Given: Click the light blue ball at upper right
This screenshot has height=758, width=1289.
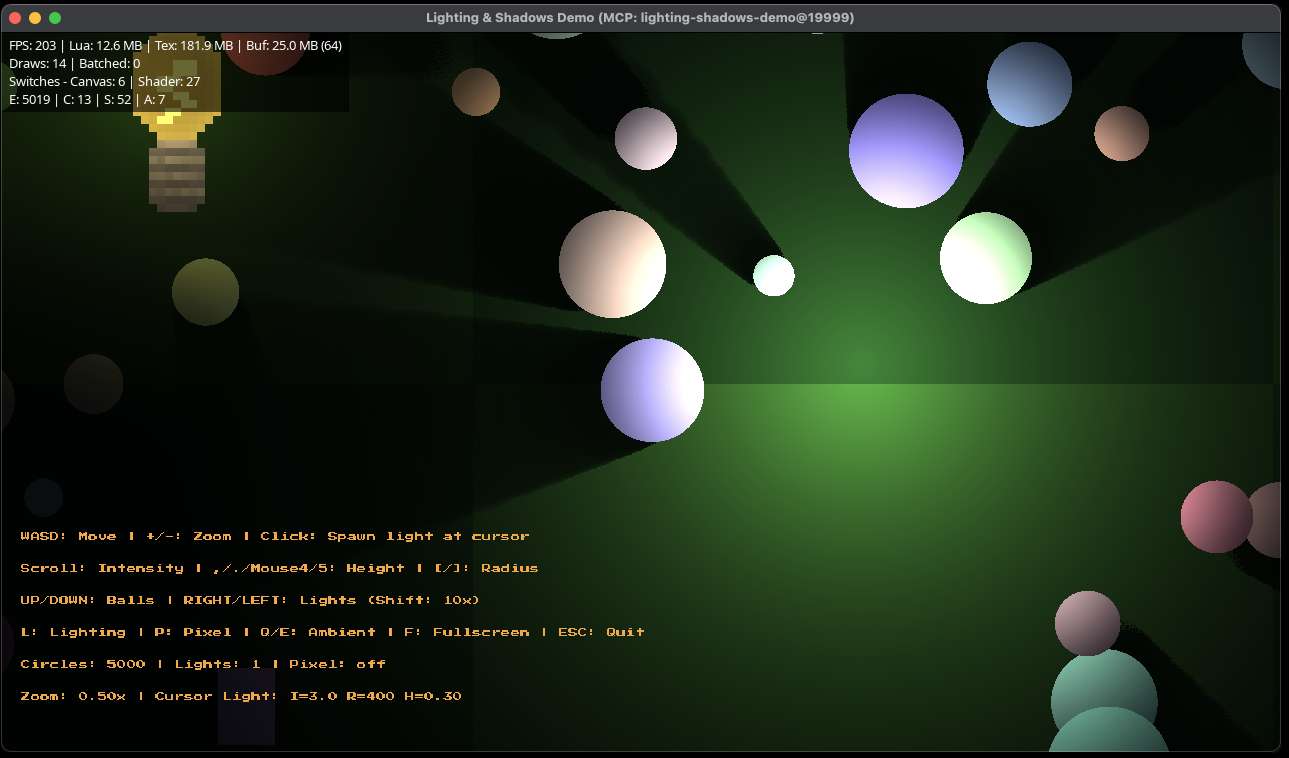Looking at the screenshot, I should (1029, 84).
